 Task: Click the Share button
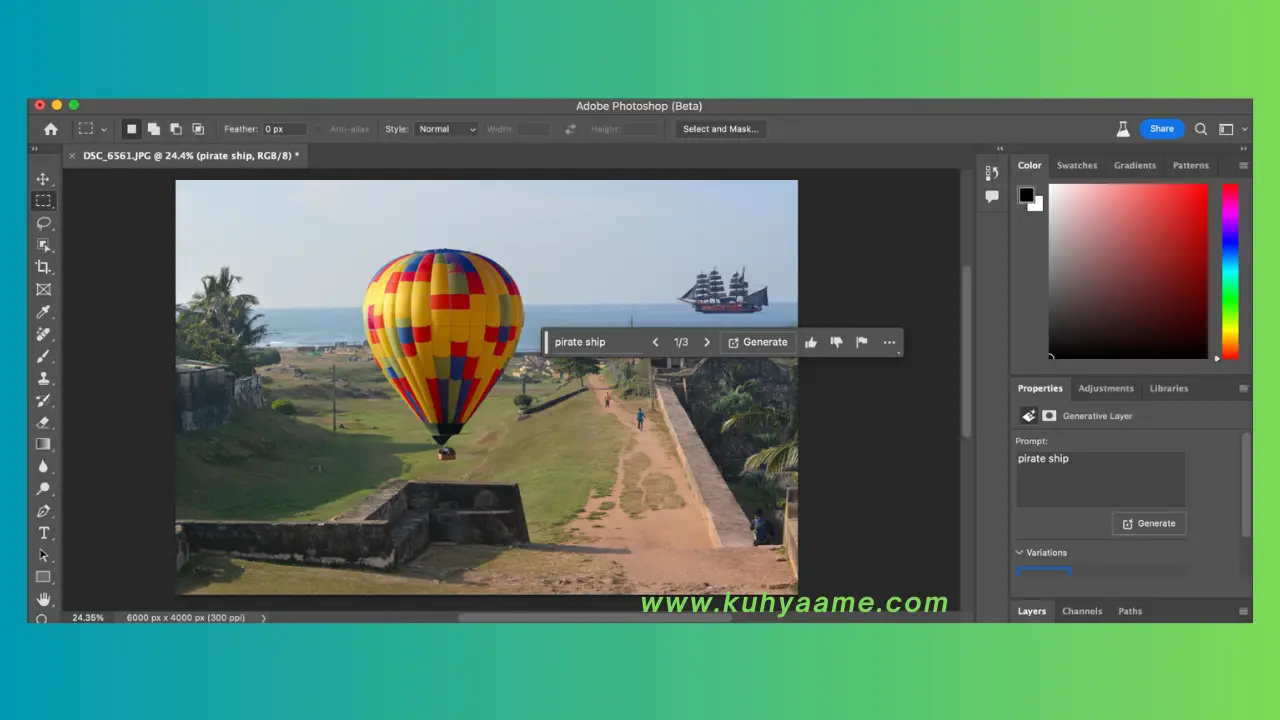coord(1162,129)
